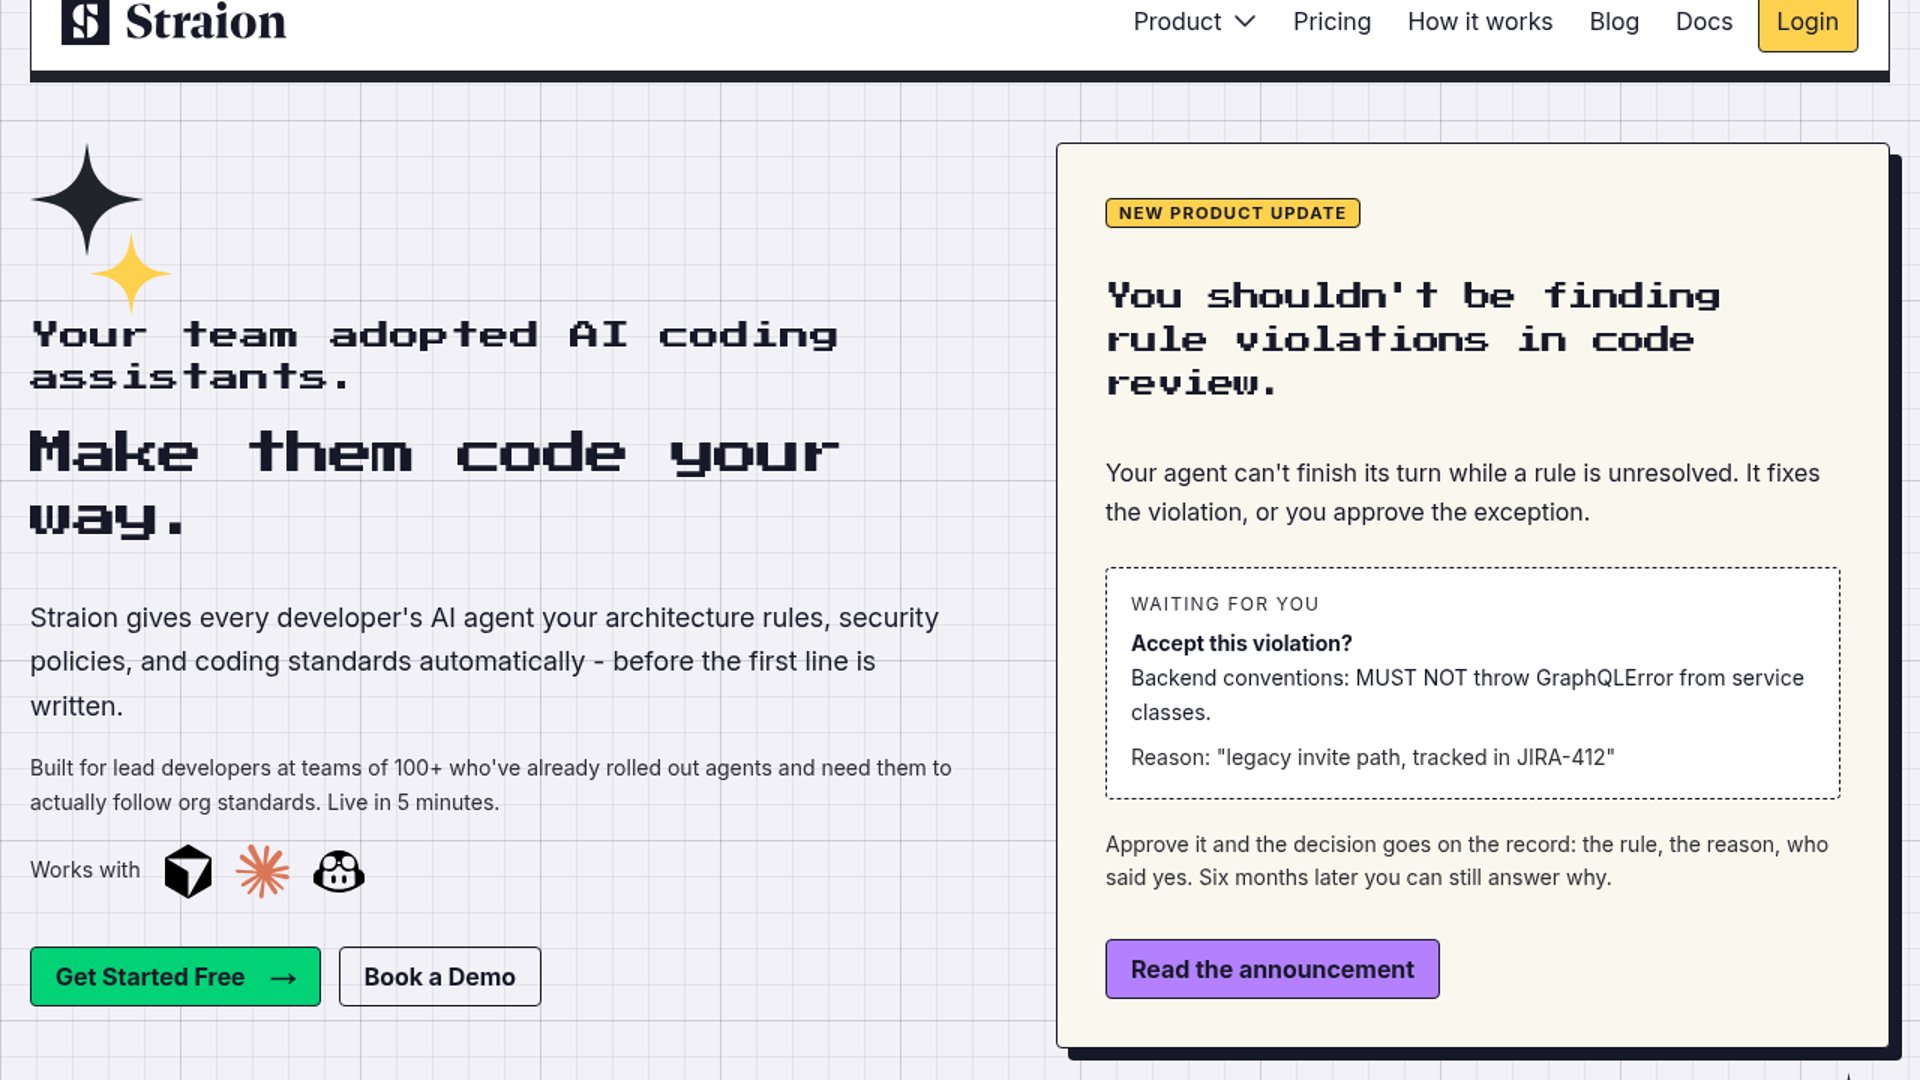Open the Docs link
This screenshot has height=1080, width=1920.
pyautogui.click(x=1704, y=21)
